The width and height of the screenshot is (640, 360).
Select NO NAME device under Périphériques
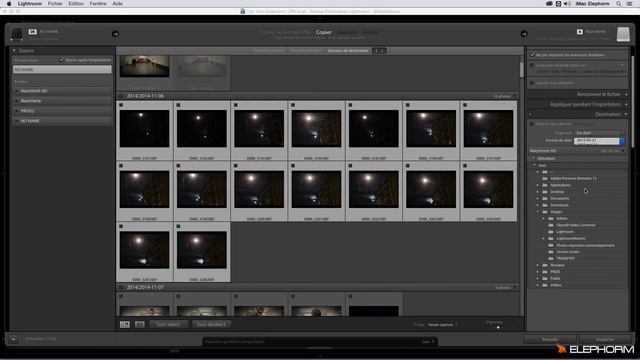(x=62, y=70)
